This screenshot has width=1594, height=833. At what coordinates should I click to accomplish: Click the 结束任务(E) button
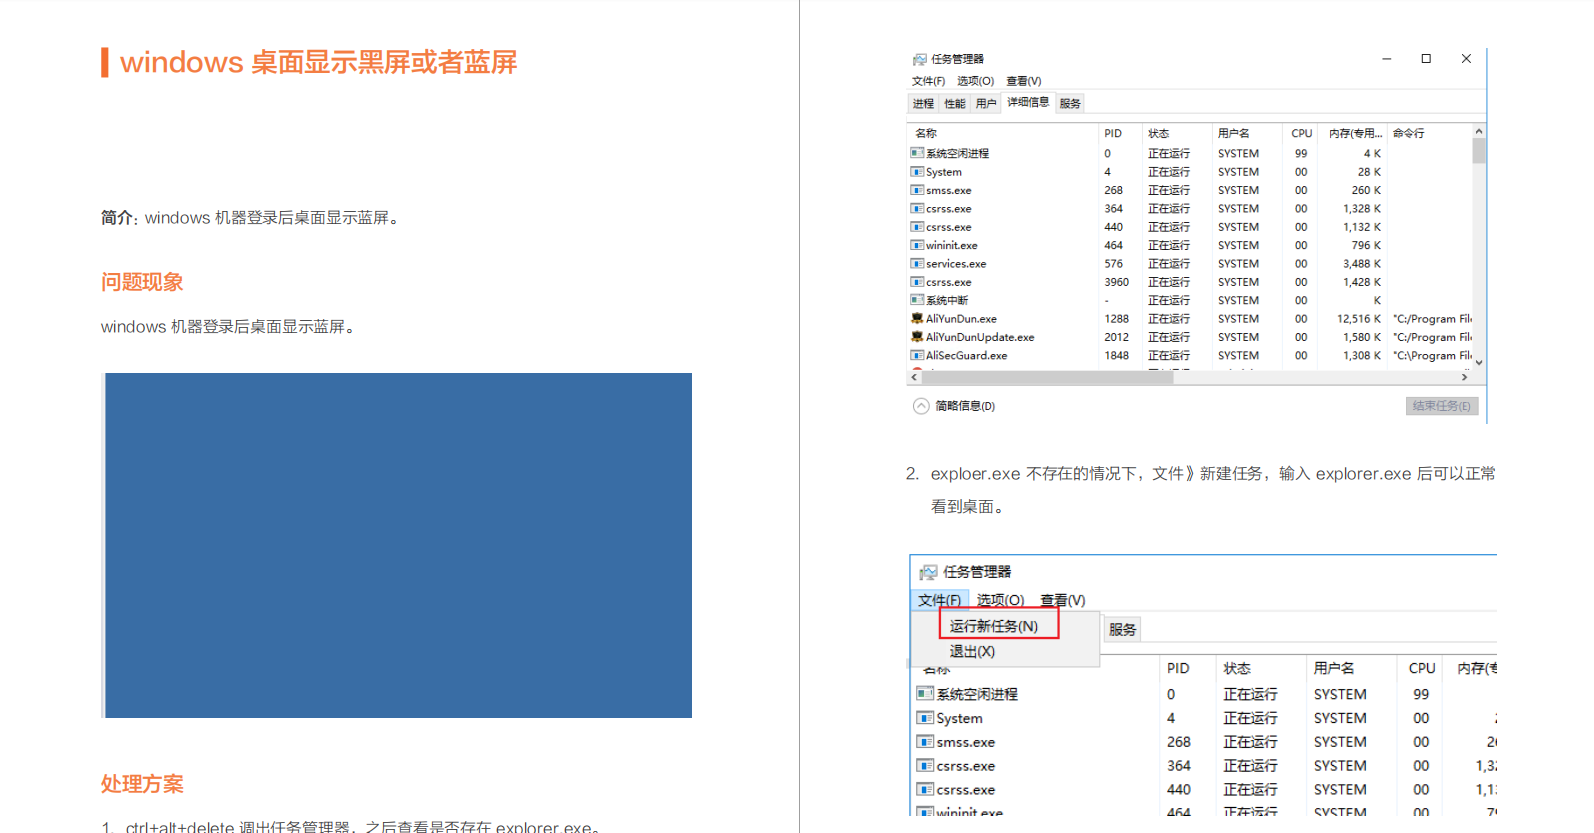(1441, 406)
